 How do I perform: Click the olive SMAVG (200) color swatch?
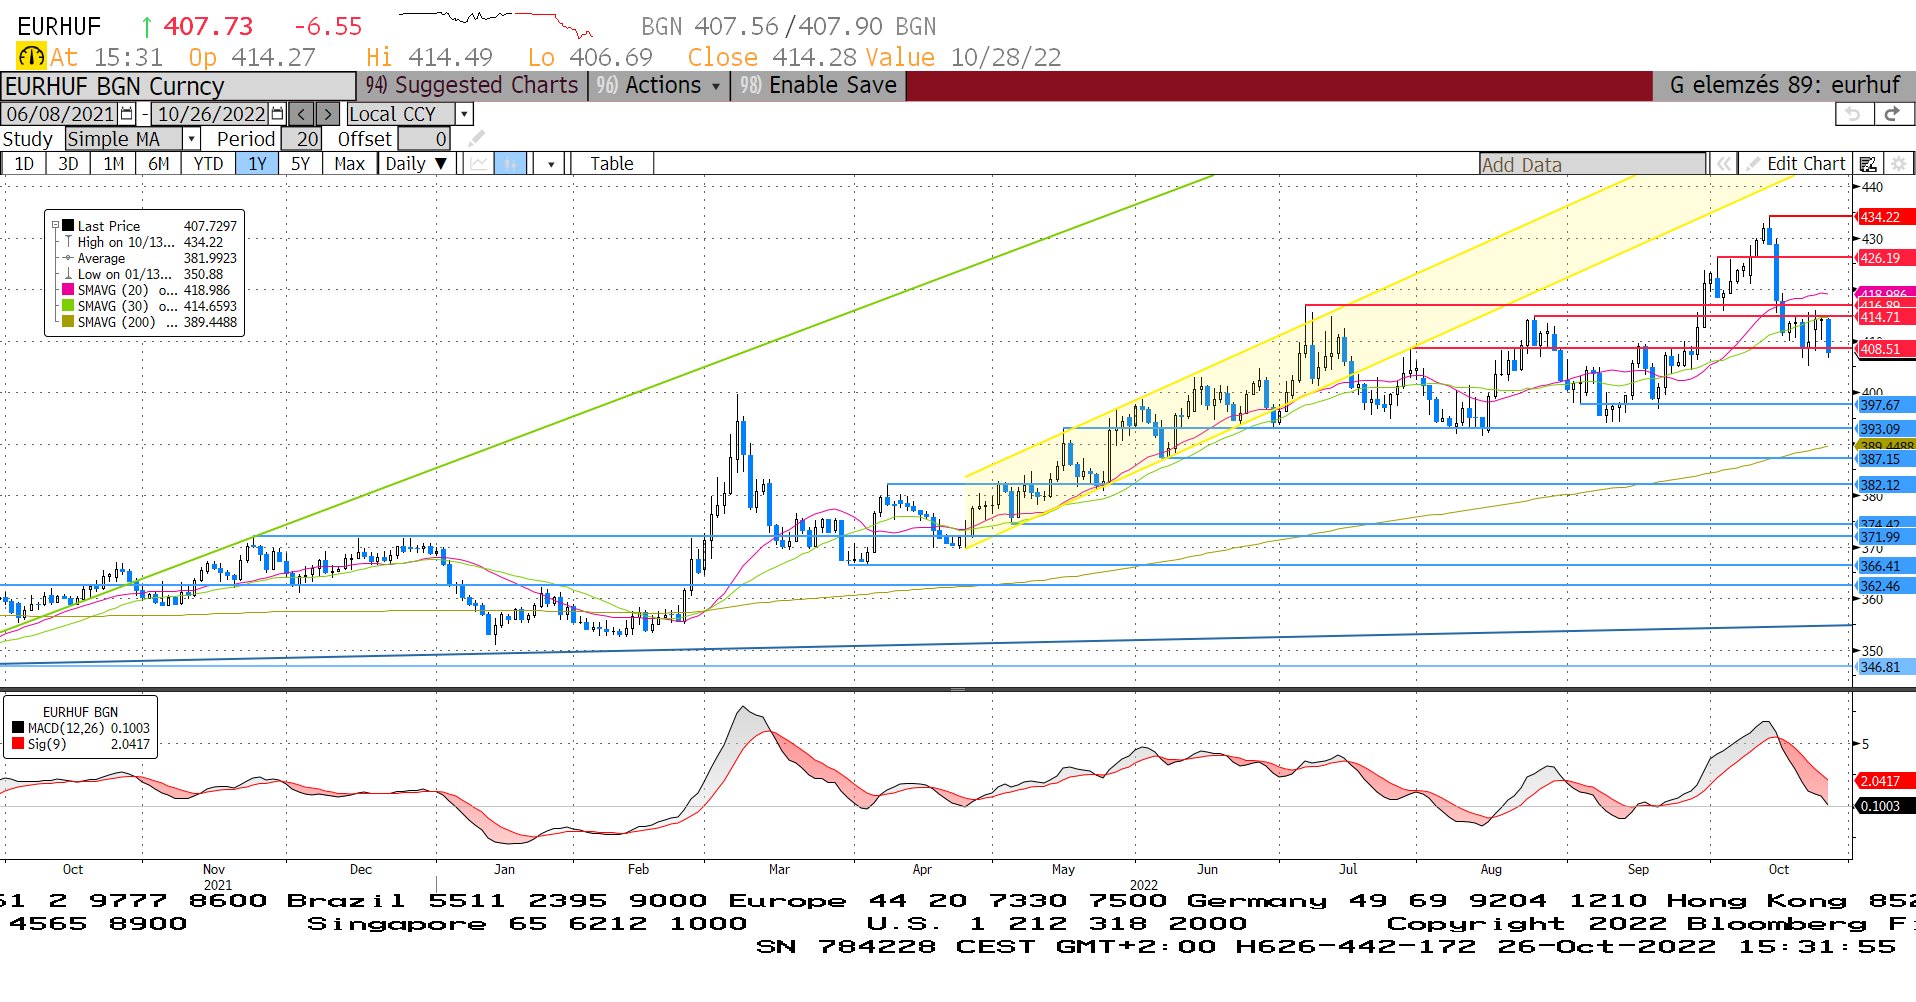[68, 322]
